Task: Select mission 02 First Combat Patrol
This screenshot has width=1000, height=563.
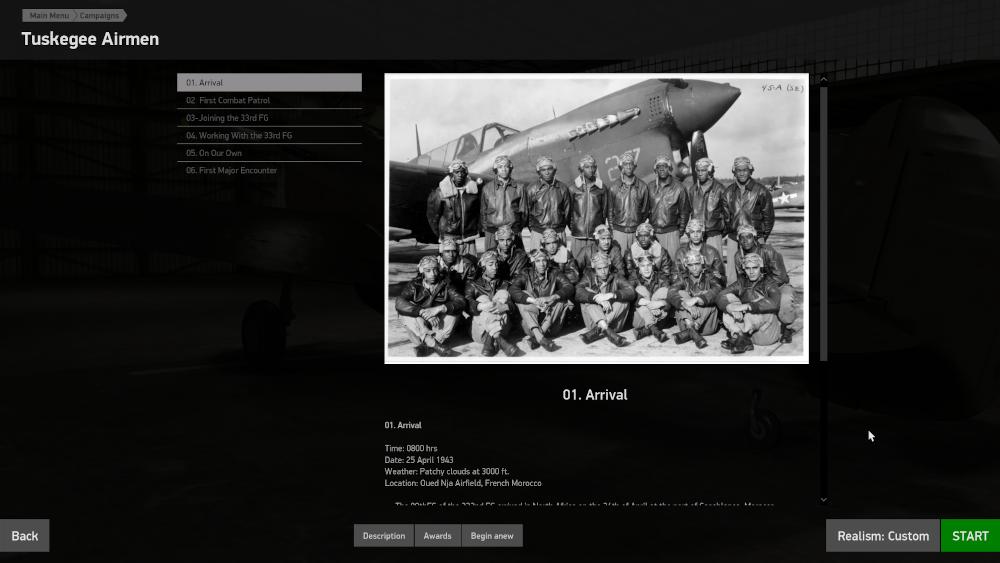Action: point(269,101)
